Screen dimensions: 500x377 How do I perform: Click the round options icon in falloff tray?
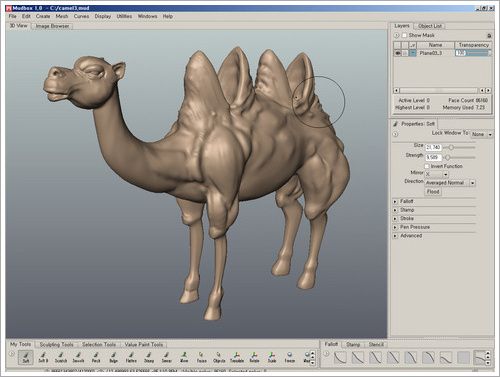point(327,354)
